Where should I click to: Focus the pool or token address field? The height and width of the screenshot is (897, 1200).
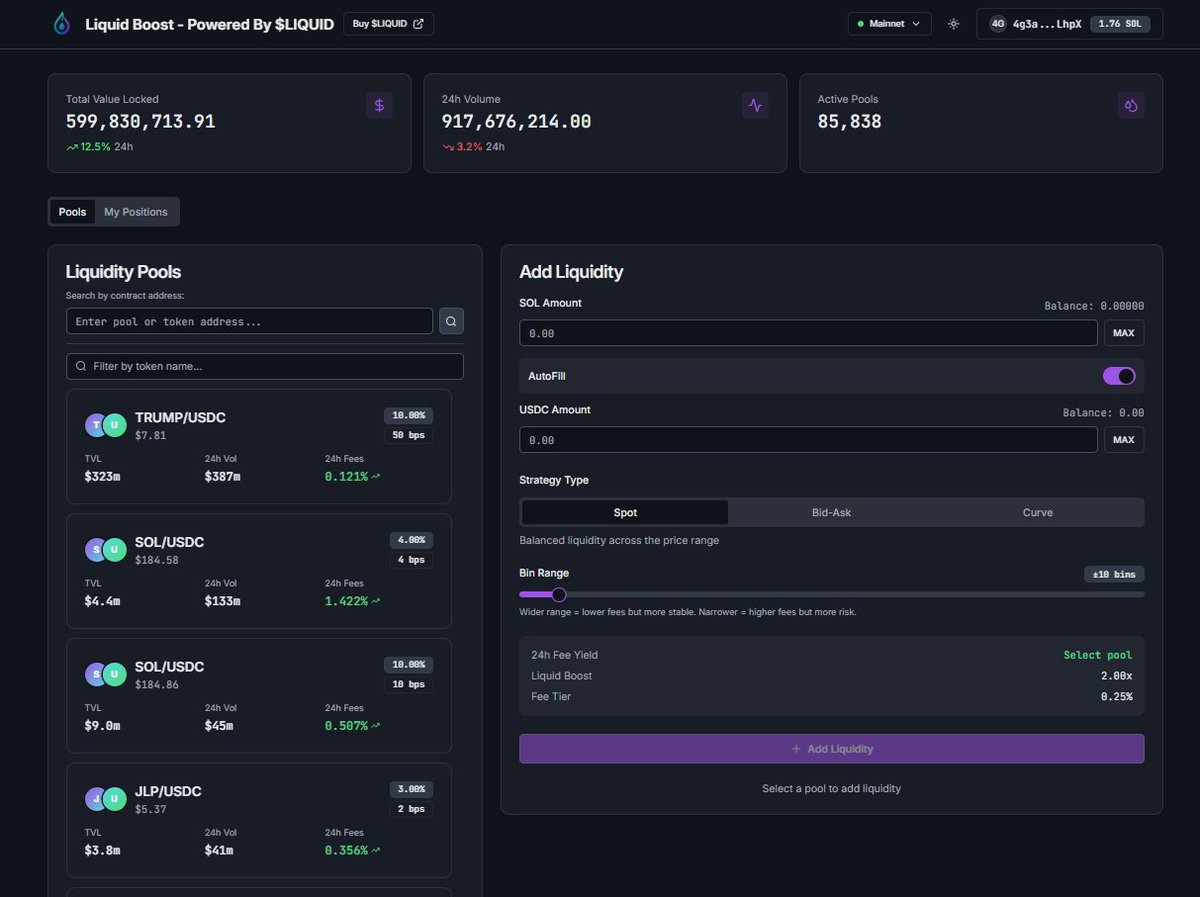249,321
